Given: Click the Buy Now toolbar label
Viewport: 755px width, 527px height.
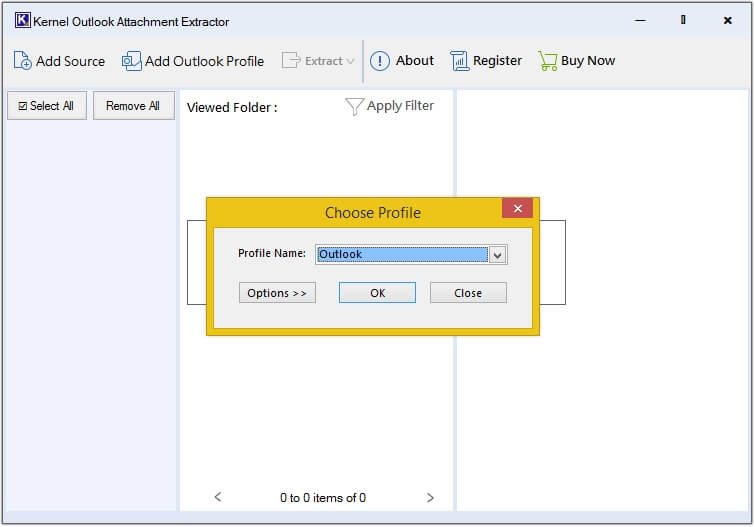Looking at the screenshot, I should 588,61.
